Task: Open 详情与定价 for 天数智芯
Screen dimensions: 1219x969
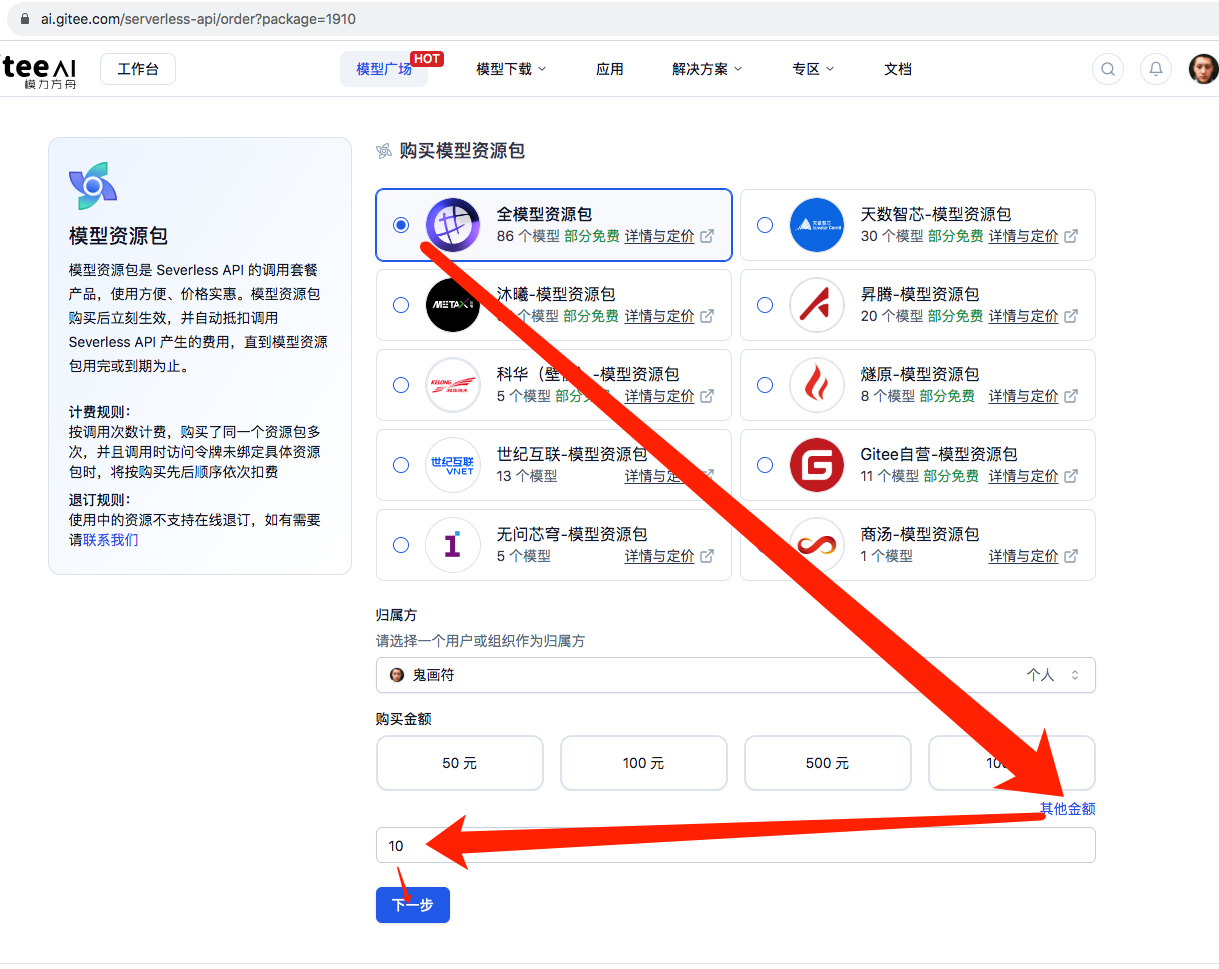Action: coord(1023,236)
